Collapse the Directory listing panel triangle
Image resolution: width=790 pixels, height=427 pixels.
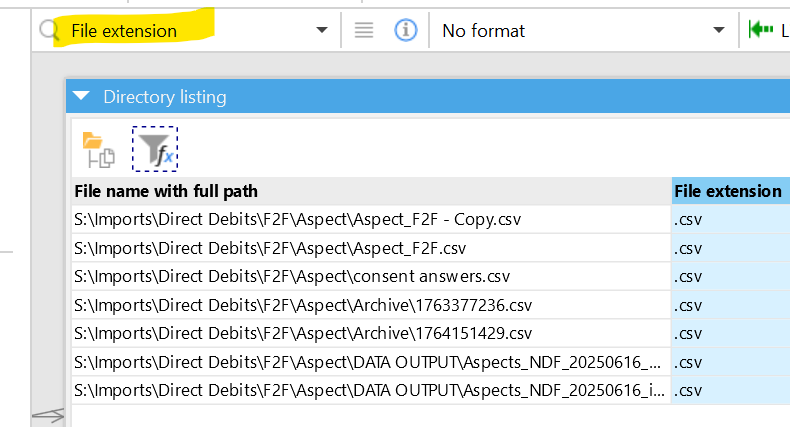pyautogui.click(x=84, y=97)
